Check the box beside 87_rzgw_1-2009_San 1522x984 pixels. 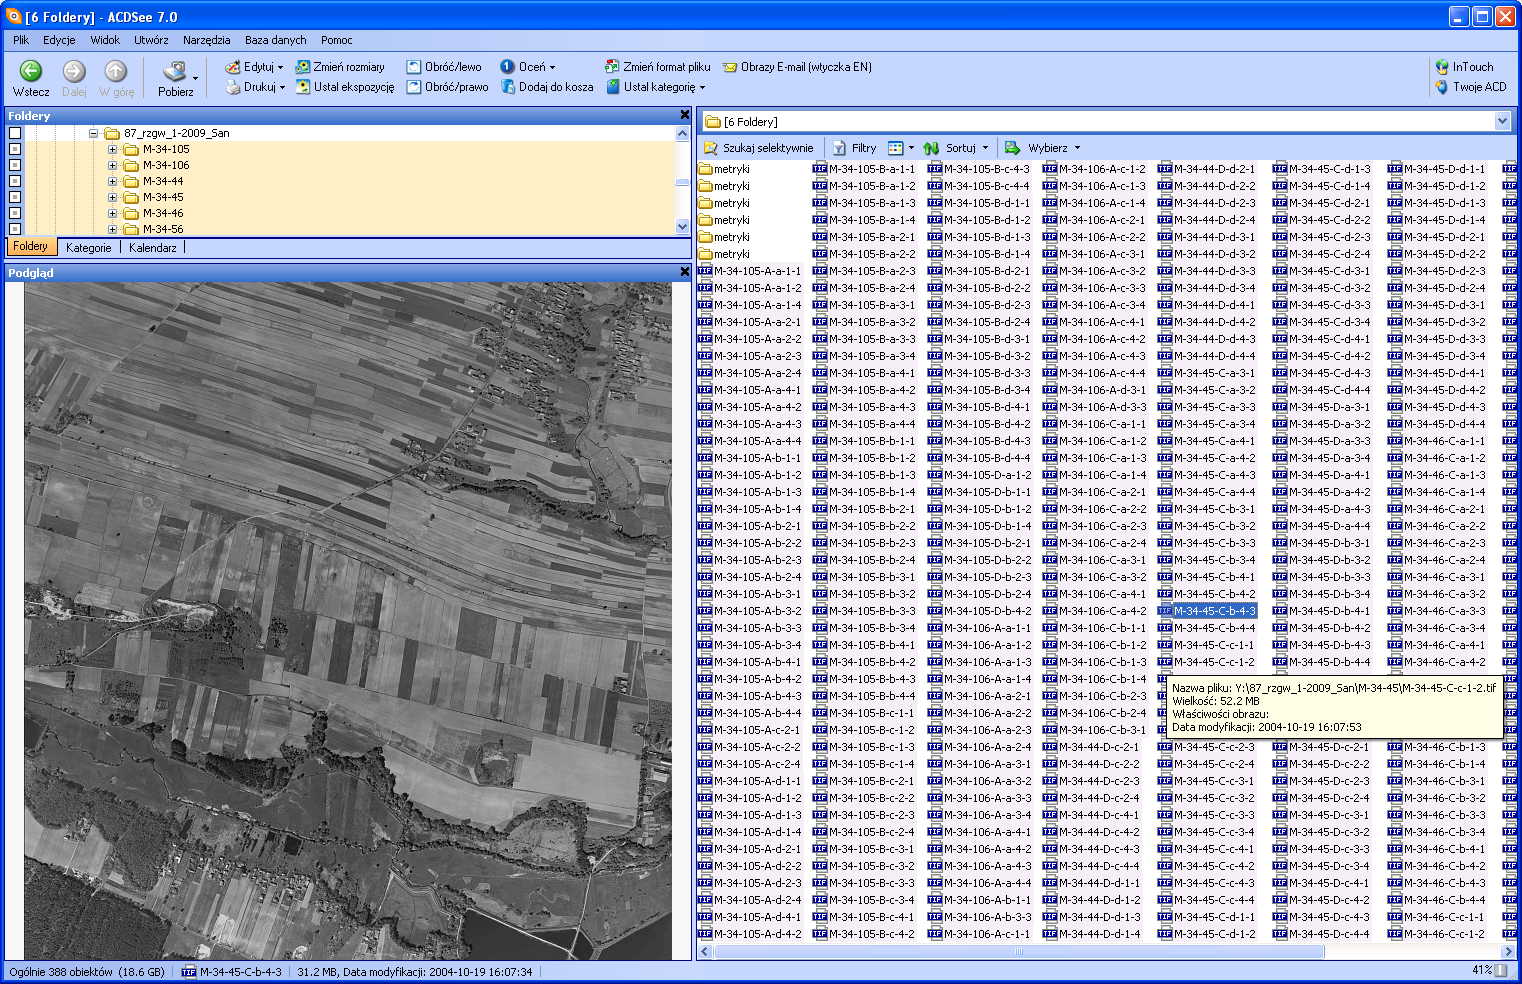(15, 133)
